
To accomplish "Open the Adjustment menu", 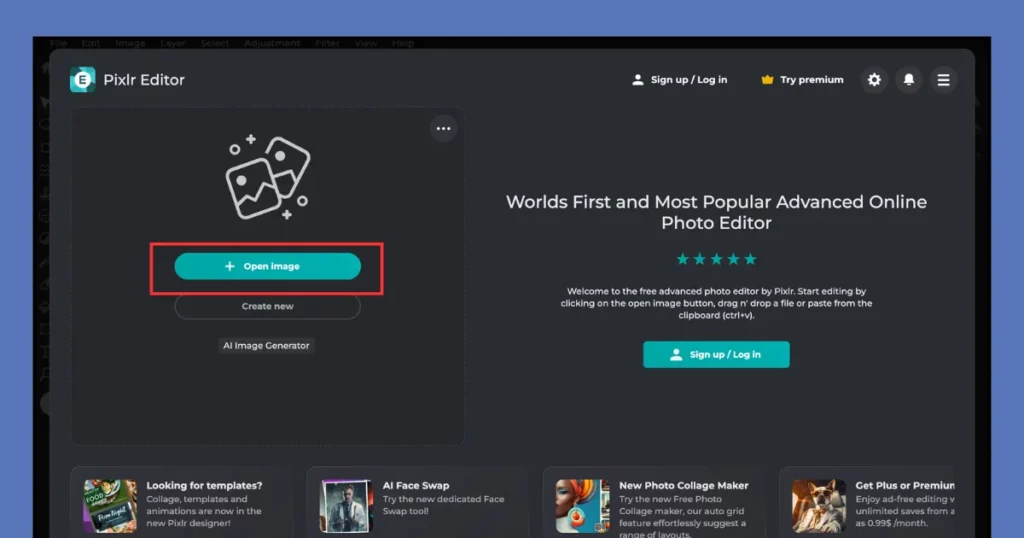I will click(x=271, y=44).
